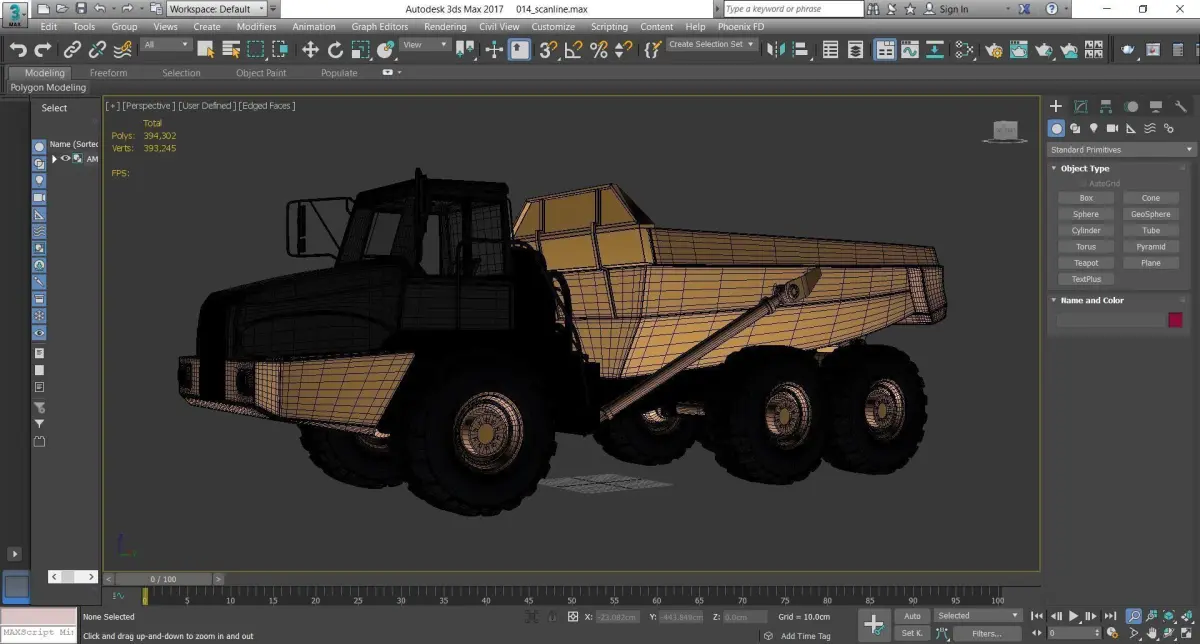The width and height of the screenshot is (1200, 644).
Task: Enable Auto Key animation mode
Action: pos(912,616)
